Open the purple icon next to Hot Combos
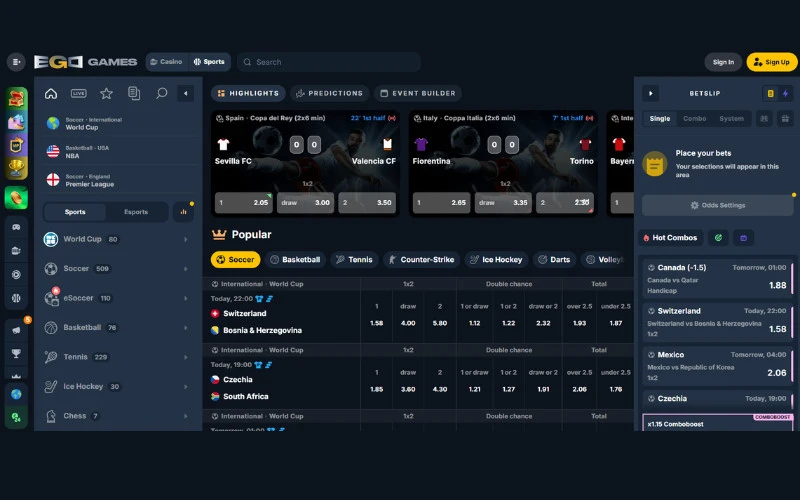 (743, 238)
